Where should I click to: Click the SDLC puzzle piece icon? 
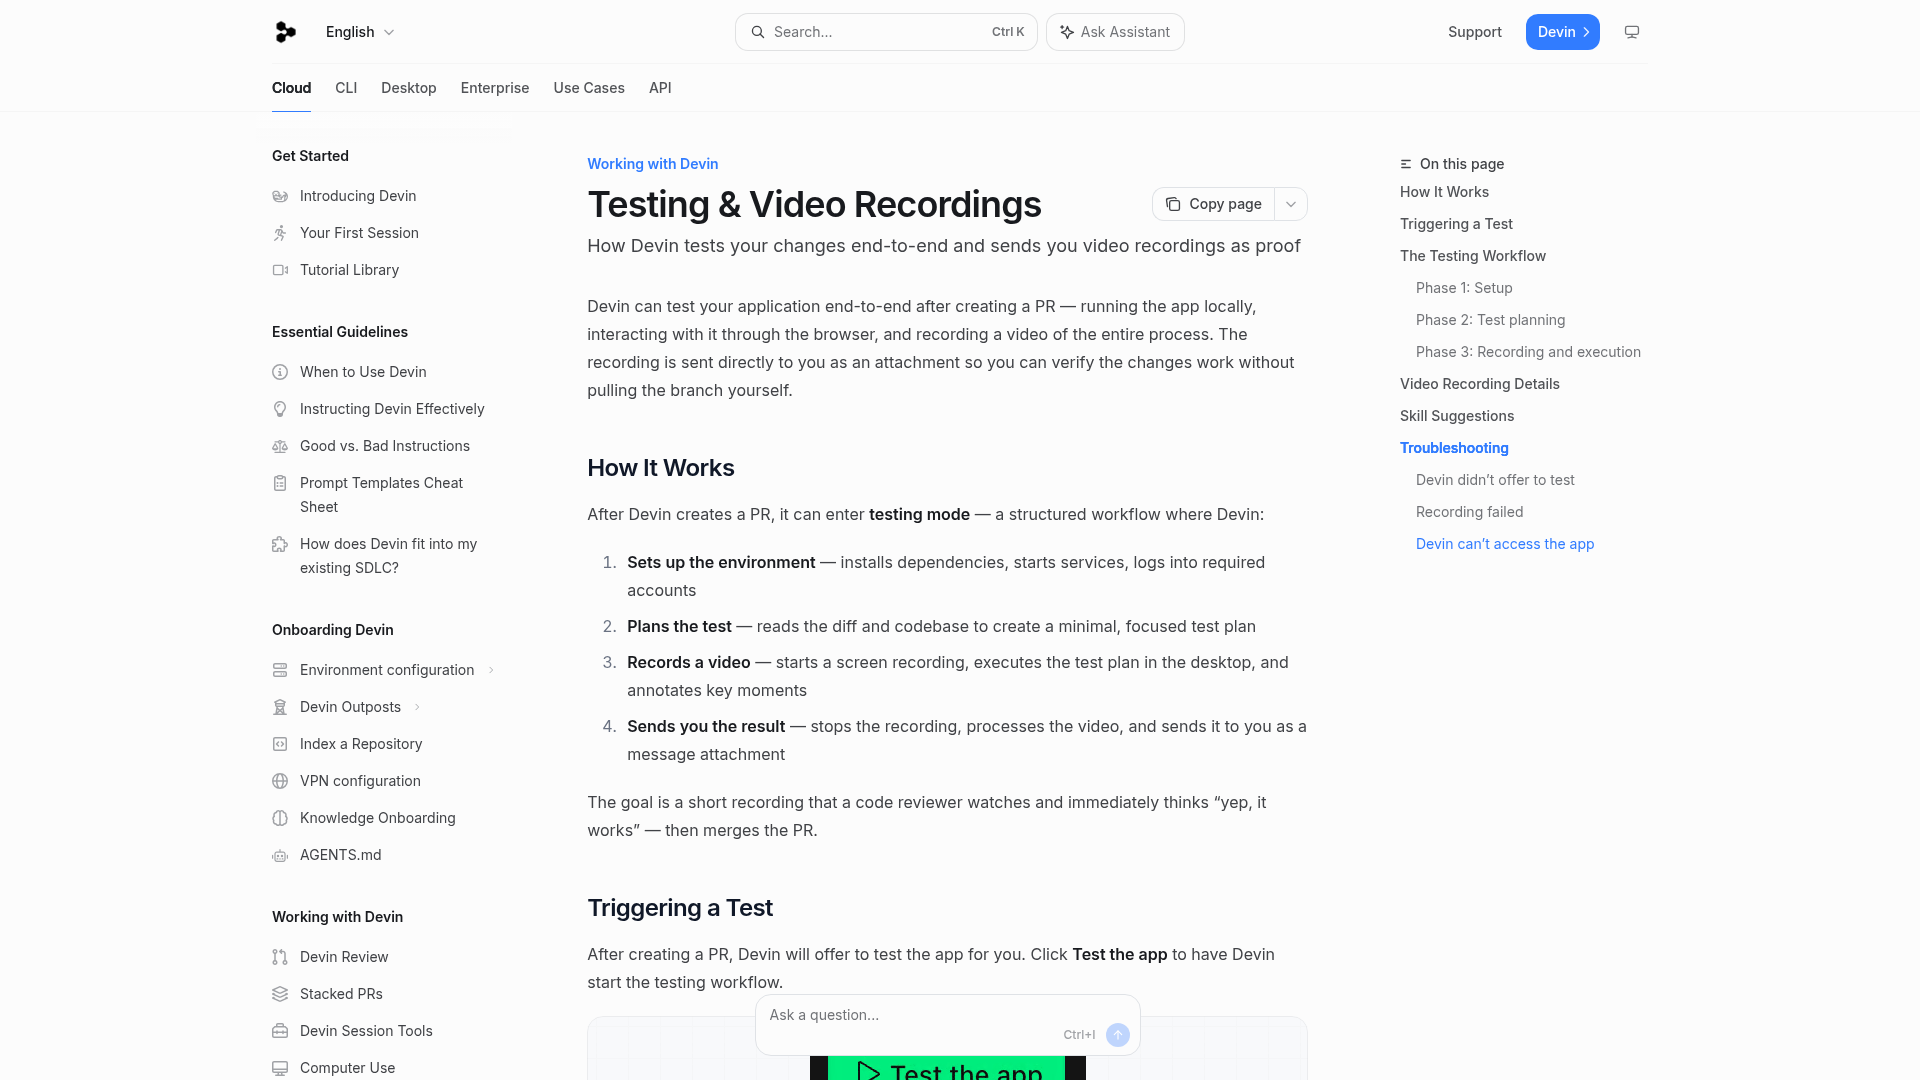280,544
